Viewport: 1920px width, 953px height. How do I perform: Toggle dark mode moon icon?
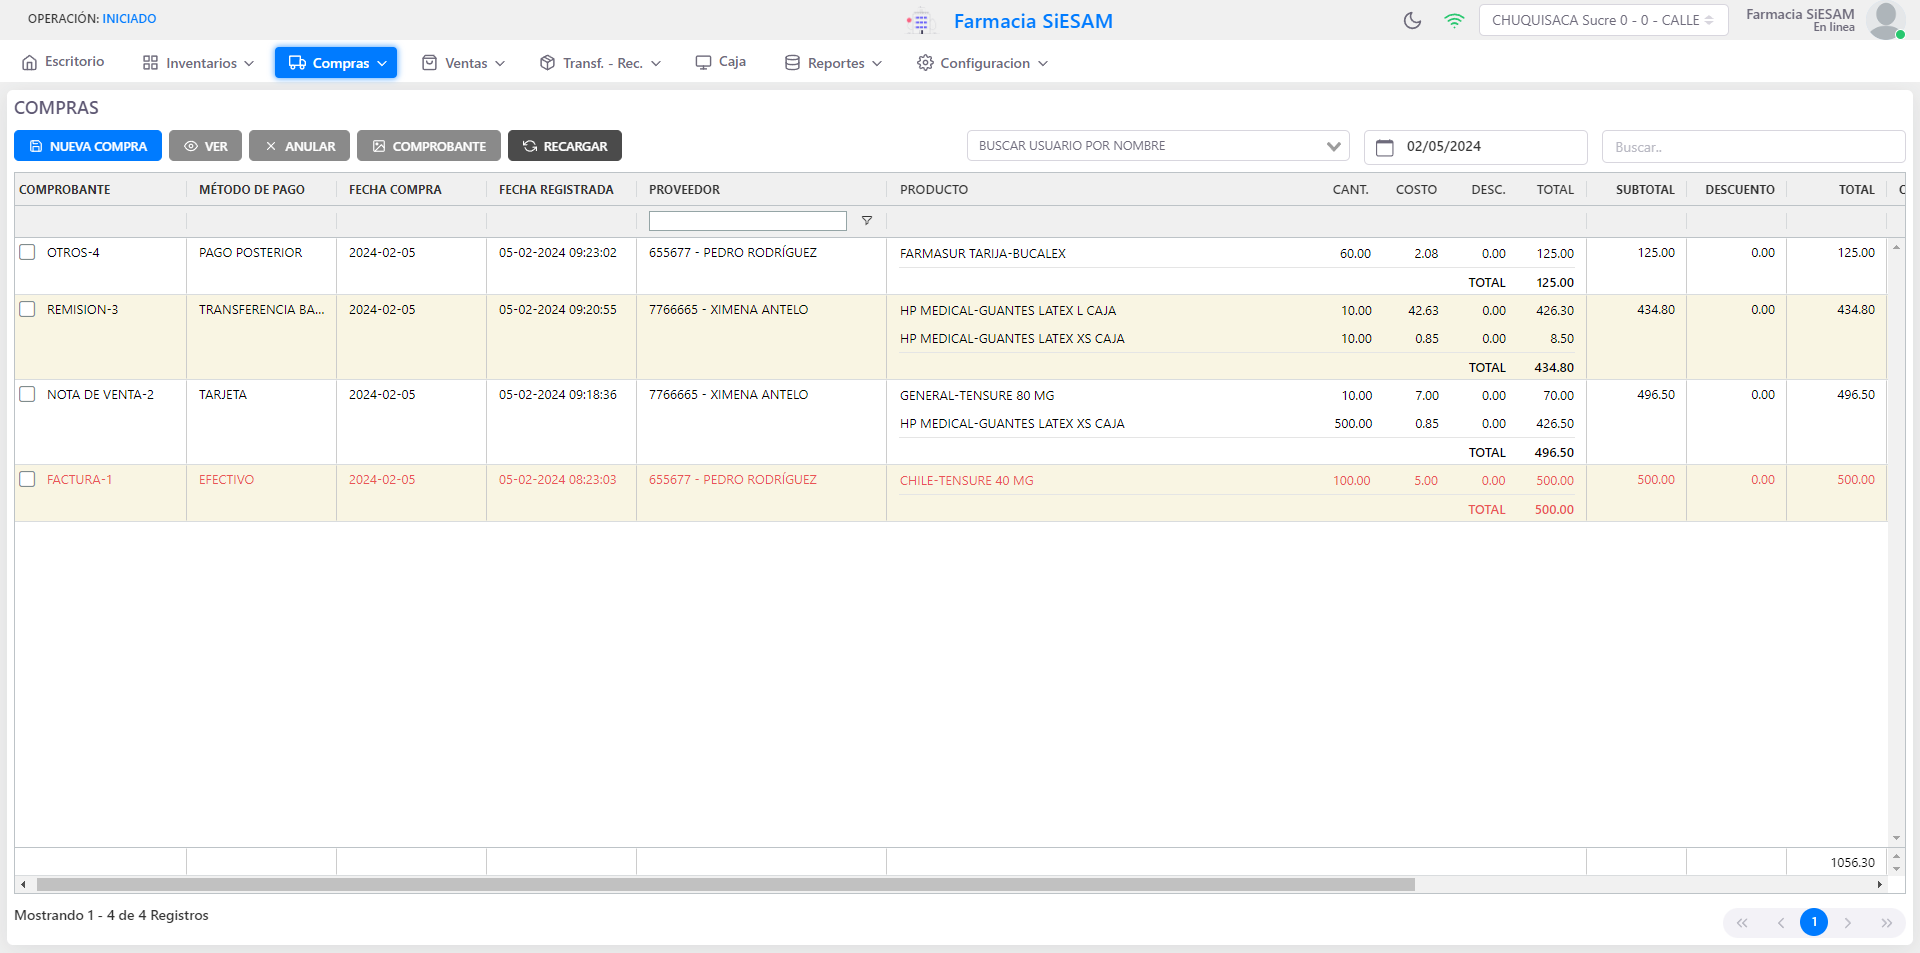coord(1412,20)
